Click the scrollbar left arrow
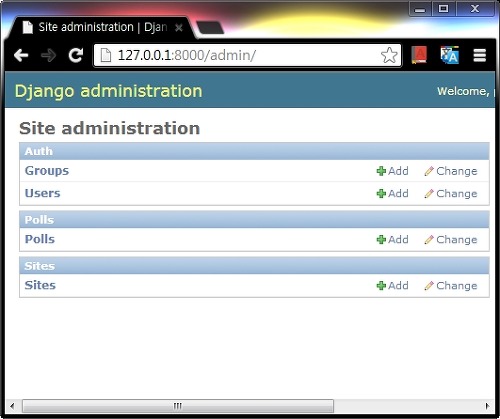 pos(12,406)
